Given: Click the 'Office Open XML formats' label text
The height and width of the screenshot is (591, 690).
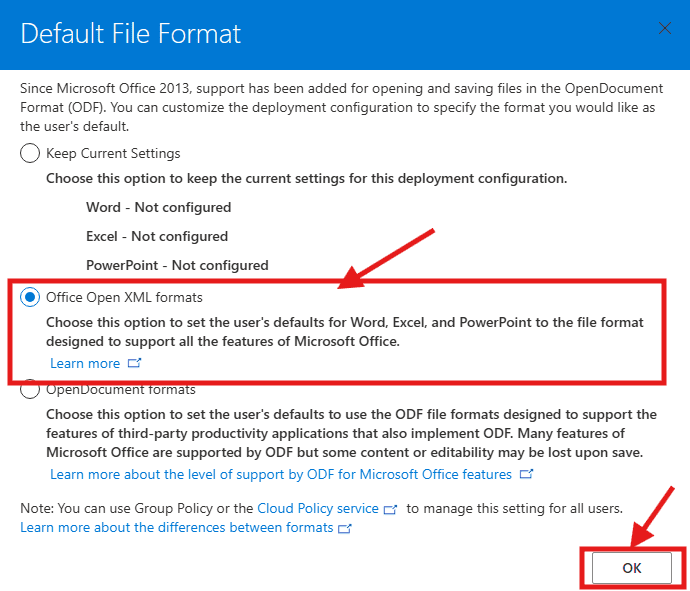Looking at the screenshot, I should 124,298.
